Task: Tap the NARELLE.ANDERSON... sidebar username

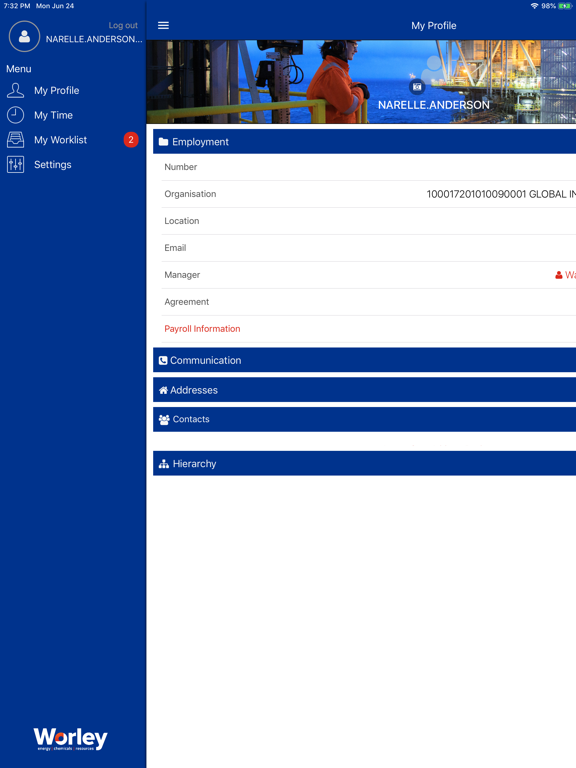Action: pyautogui.click(x=94, y=39)
